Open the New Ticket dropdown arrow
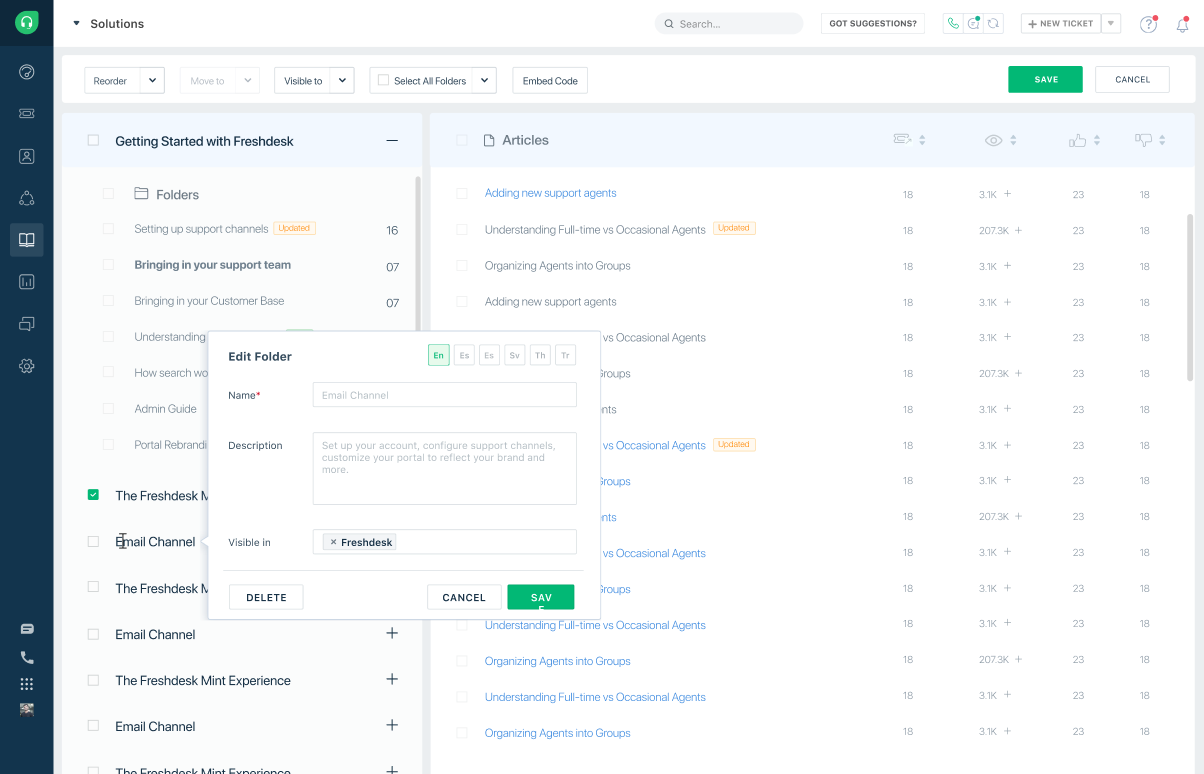This screenshot has height=774, width=1204. [1111, 23]
